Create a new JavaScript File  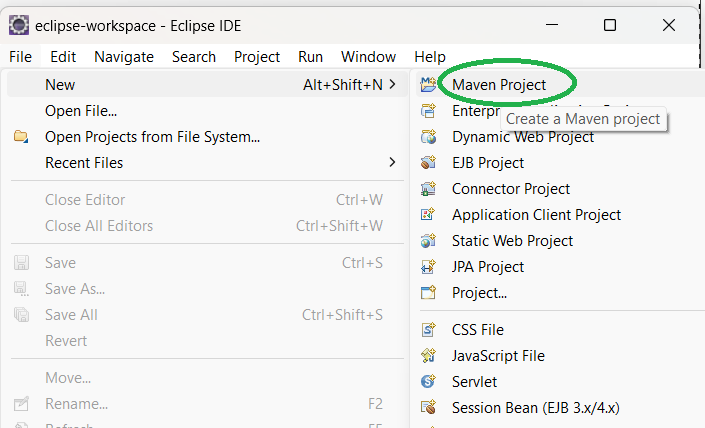(498, 356)
